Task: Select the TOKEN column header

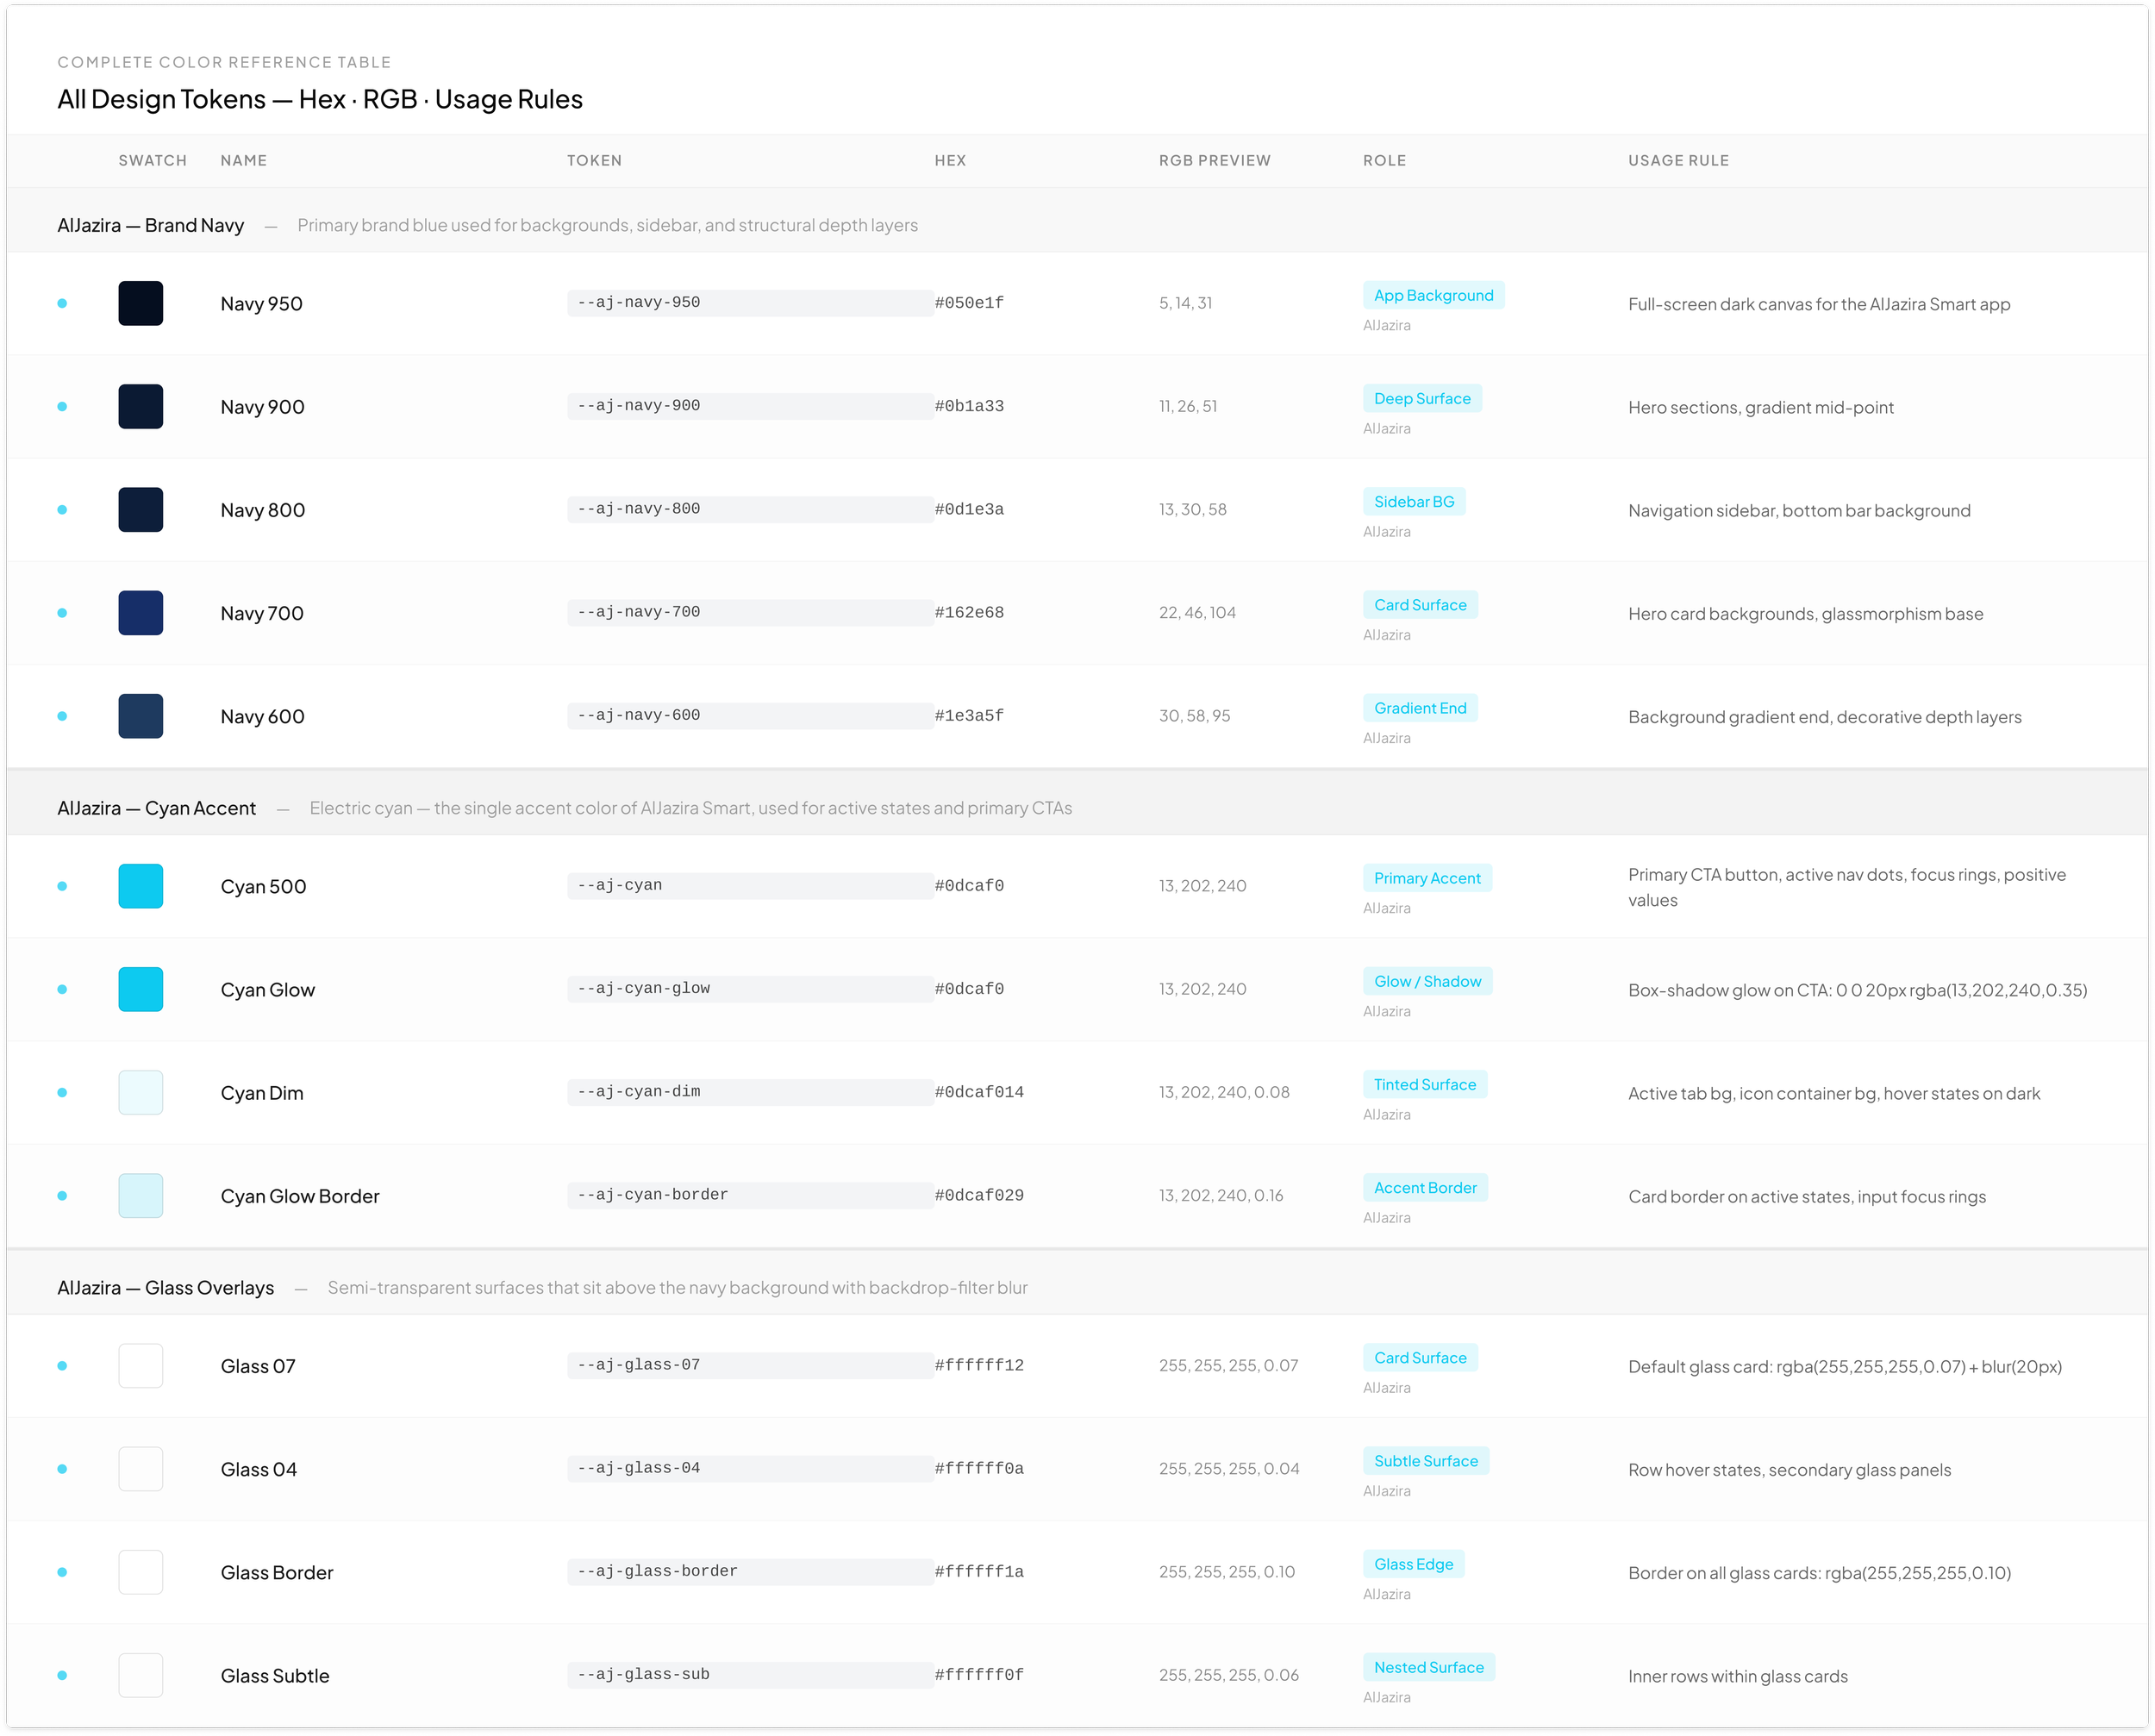Action: coord(594,160)
